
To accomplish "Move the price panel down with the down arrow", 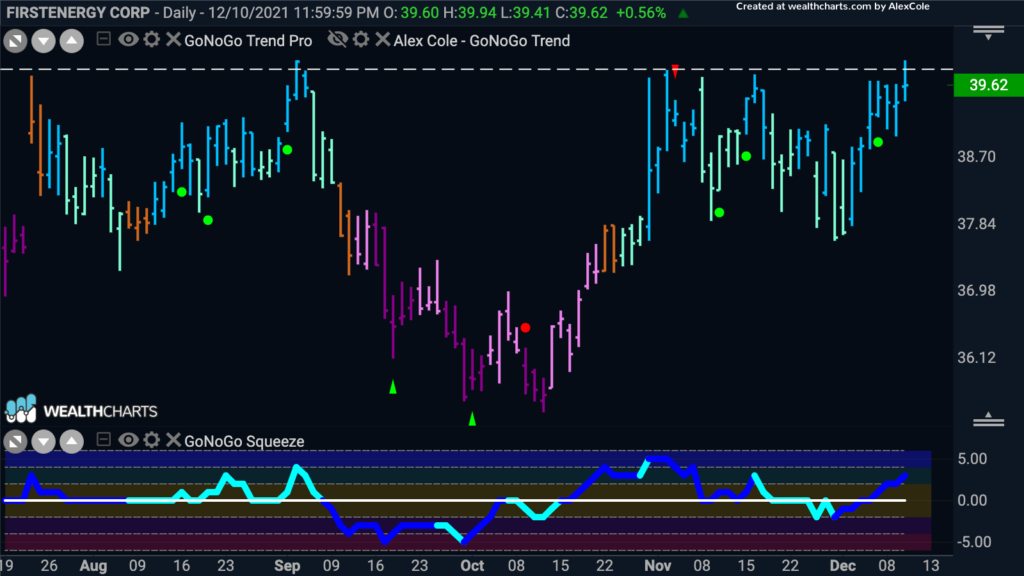I will point(44,41).
